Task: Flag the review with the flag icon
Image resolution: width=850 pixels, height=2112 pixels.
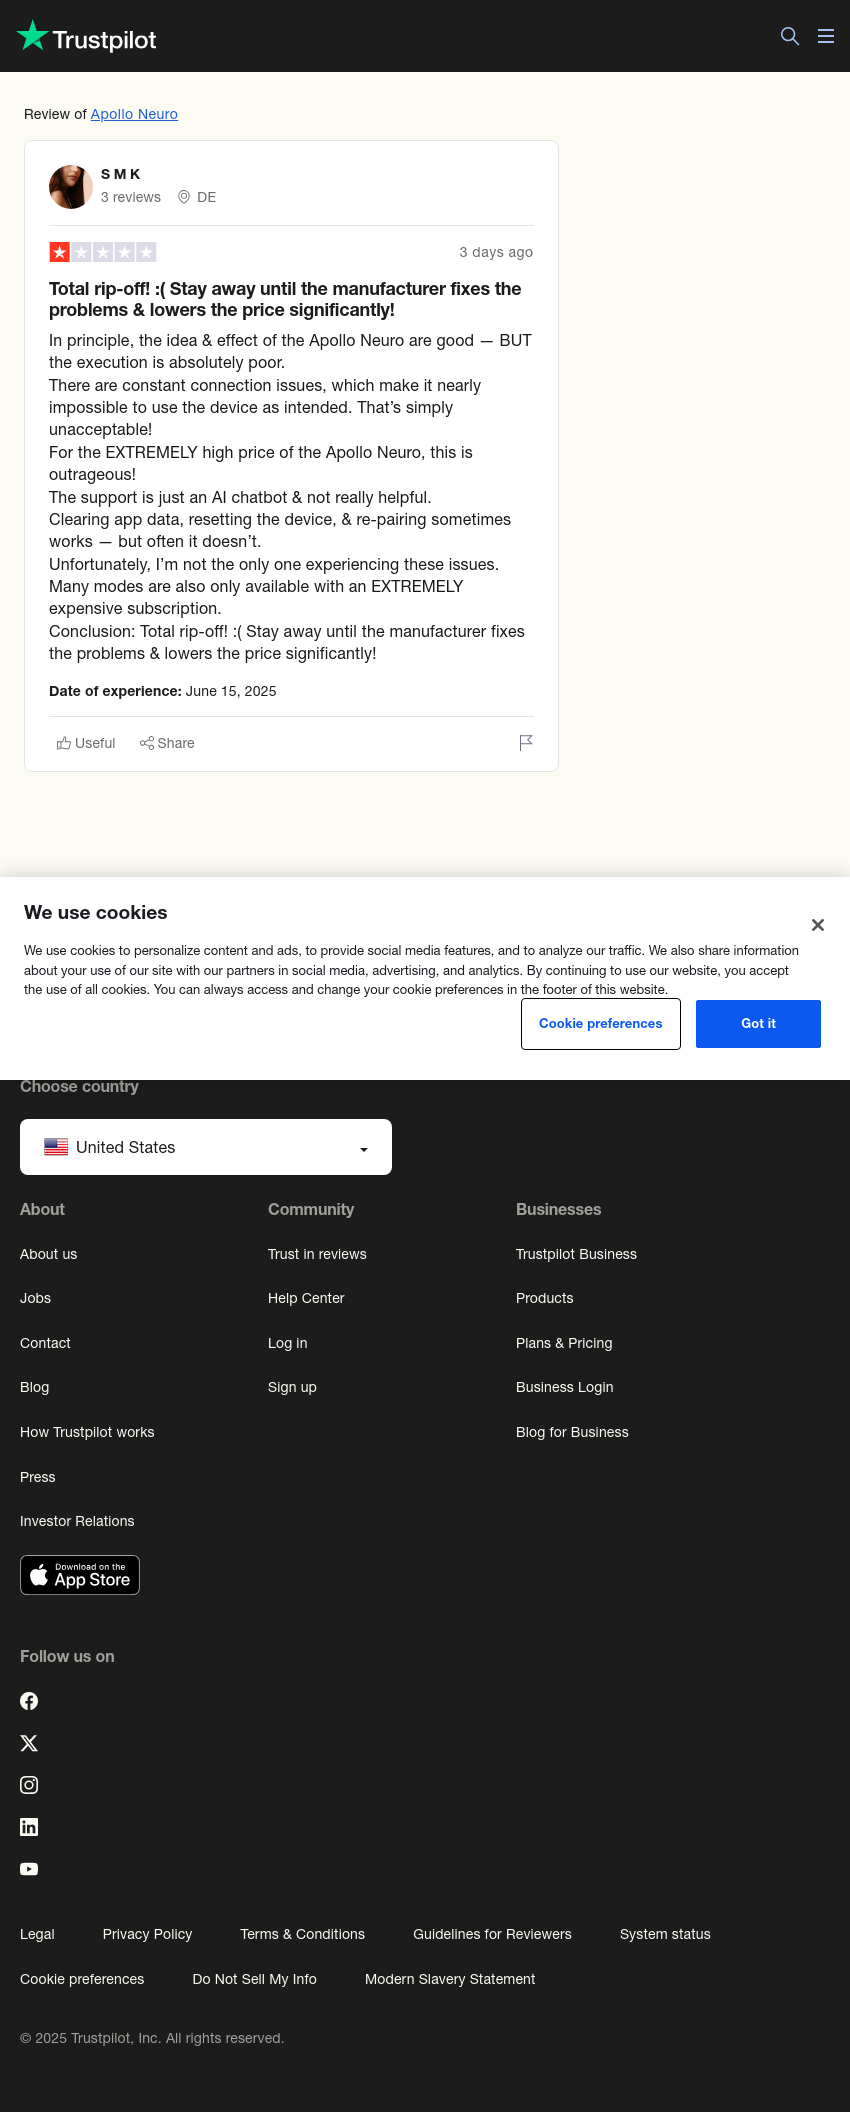Action: (526, 742)
